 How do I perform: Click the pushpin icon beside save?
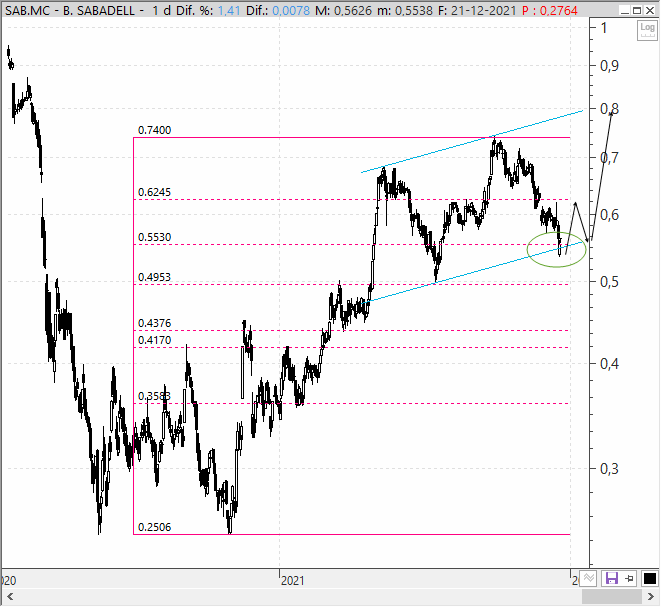tap(630, 578)
